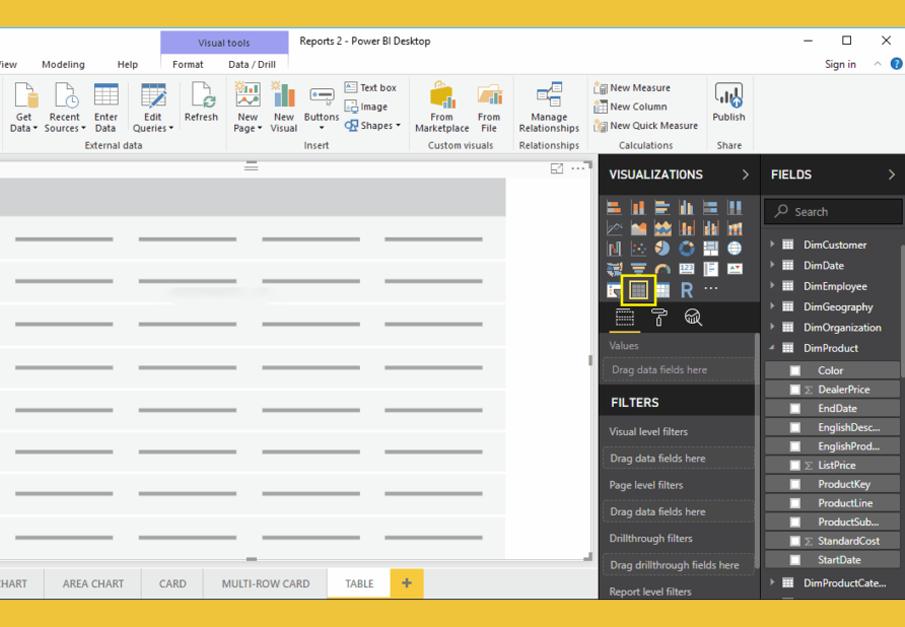Open the MULTI-ROW CARD page tab
The image size is (905, 627).
[265, 584]
